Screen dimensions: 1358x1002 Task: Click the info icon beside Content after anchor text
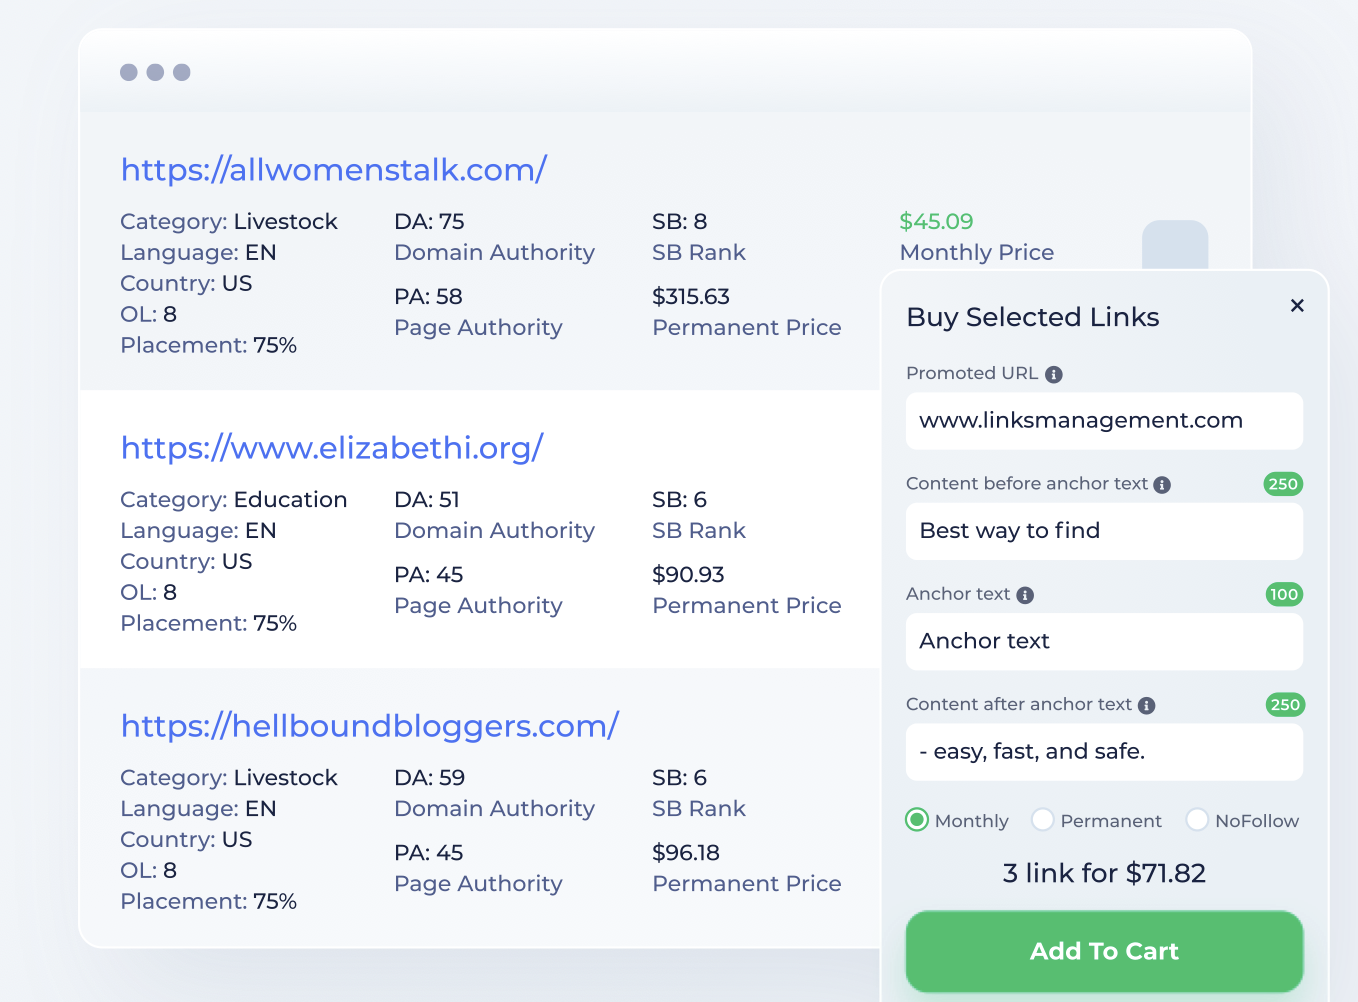coord(1148,704)
